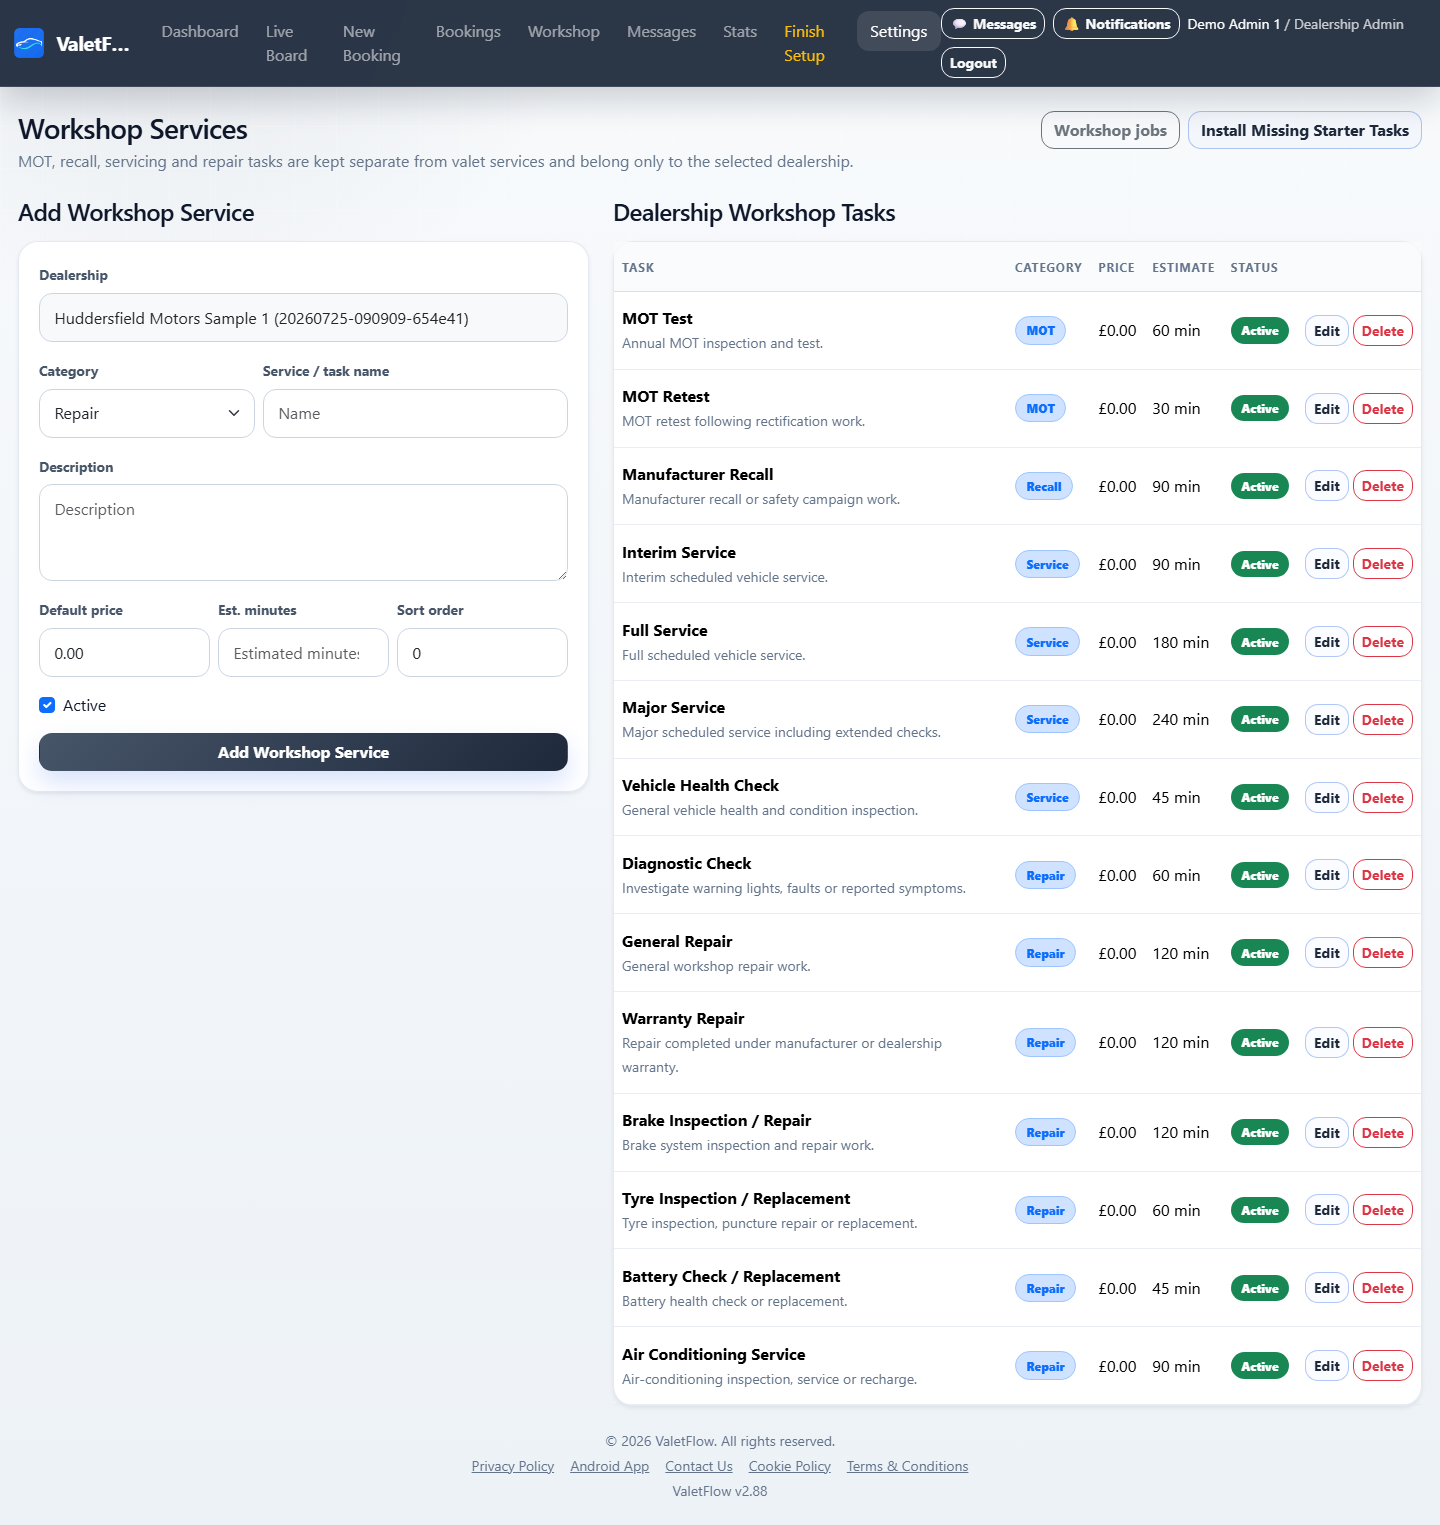
Task: Go to Live Board
Action: click(x=286, y=44)
